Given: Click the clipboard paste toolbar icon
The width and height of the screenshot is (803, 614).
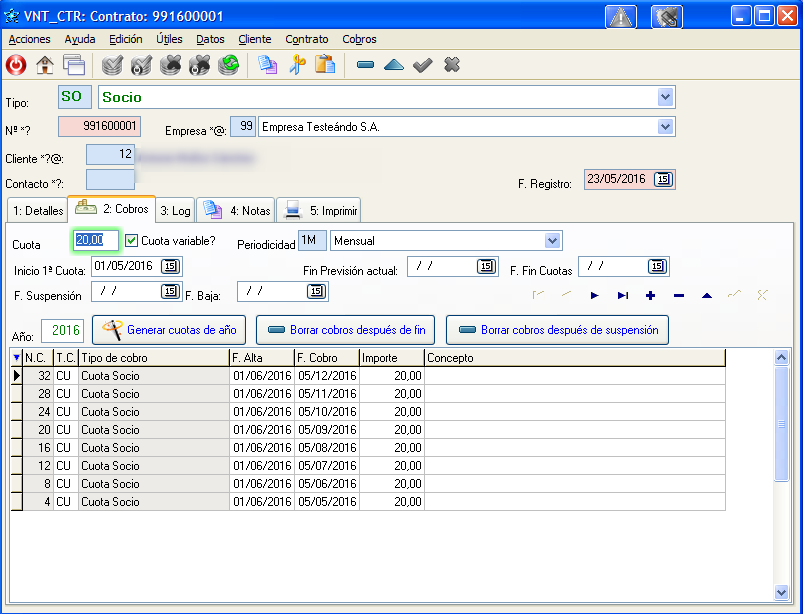Looking at the screenshot, I should click(x=325, y=65).
